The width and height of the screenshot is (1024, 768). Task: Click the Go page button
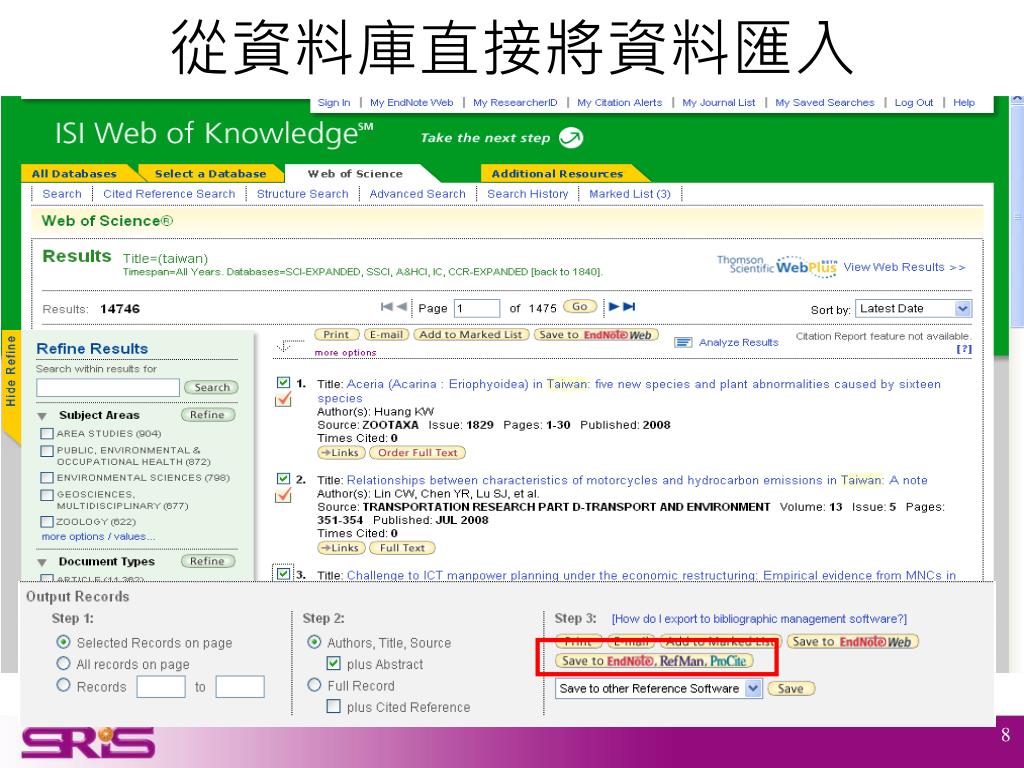(580, 306)
